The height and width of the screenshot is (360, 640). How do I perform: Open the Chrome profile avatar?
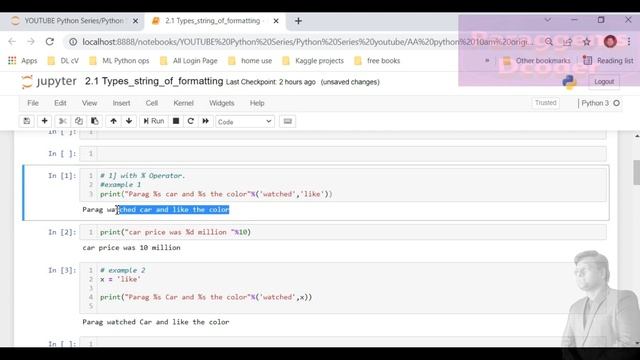610,41
